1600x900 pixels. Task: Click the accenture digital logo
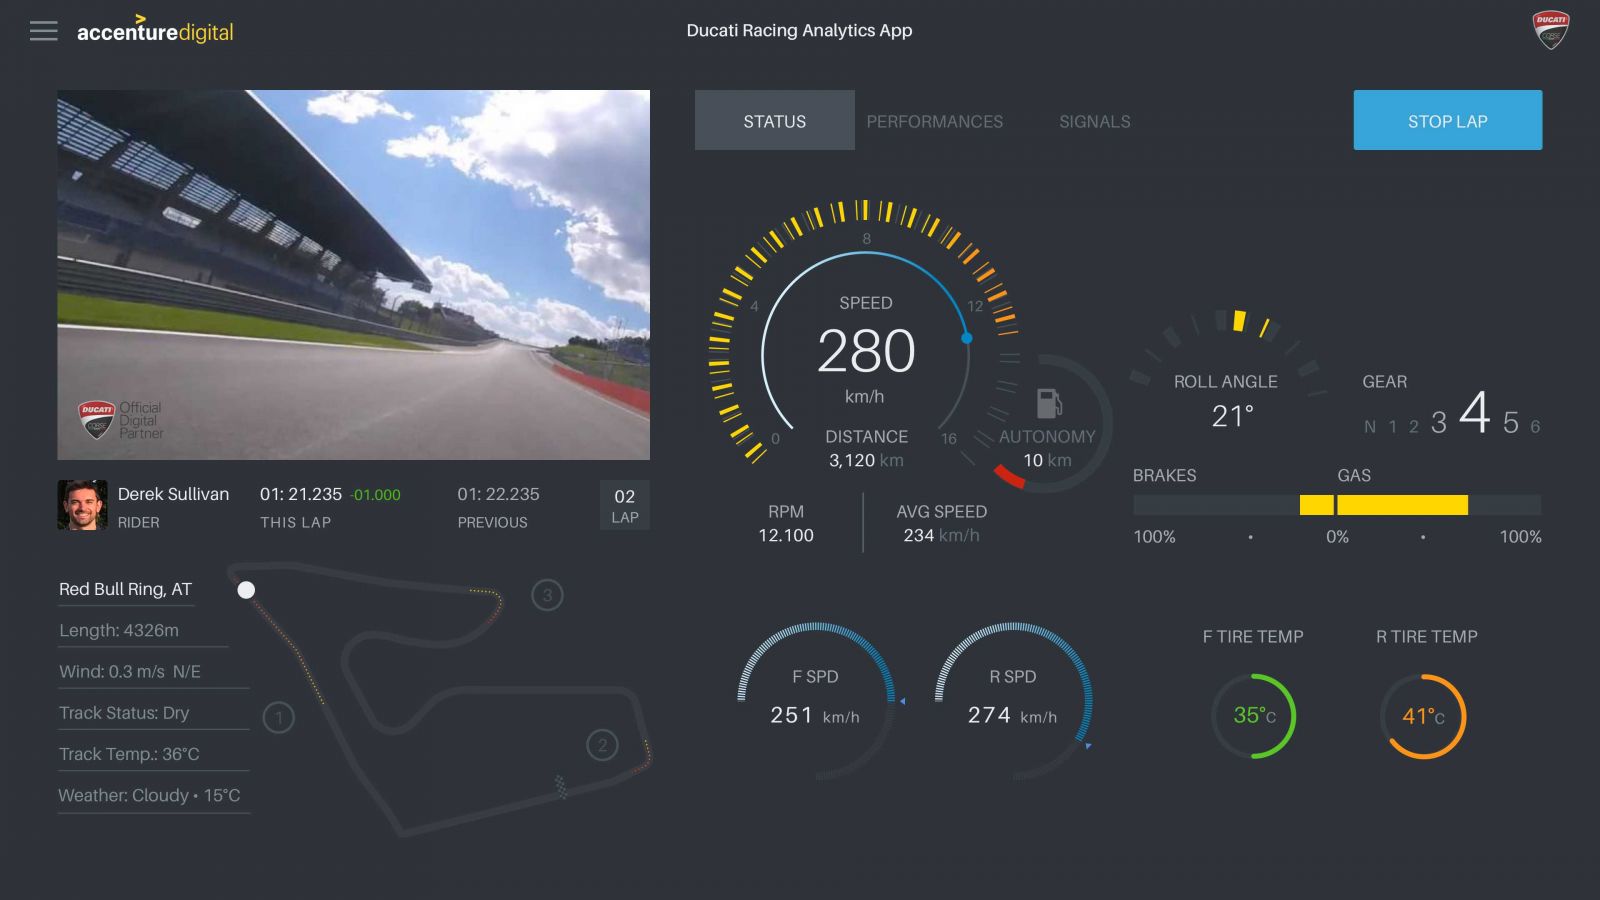[x=155, y=32]
